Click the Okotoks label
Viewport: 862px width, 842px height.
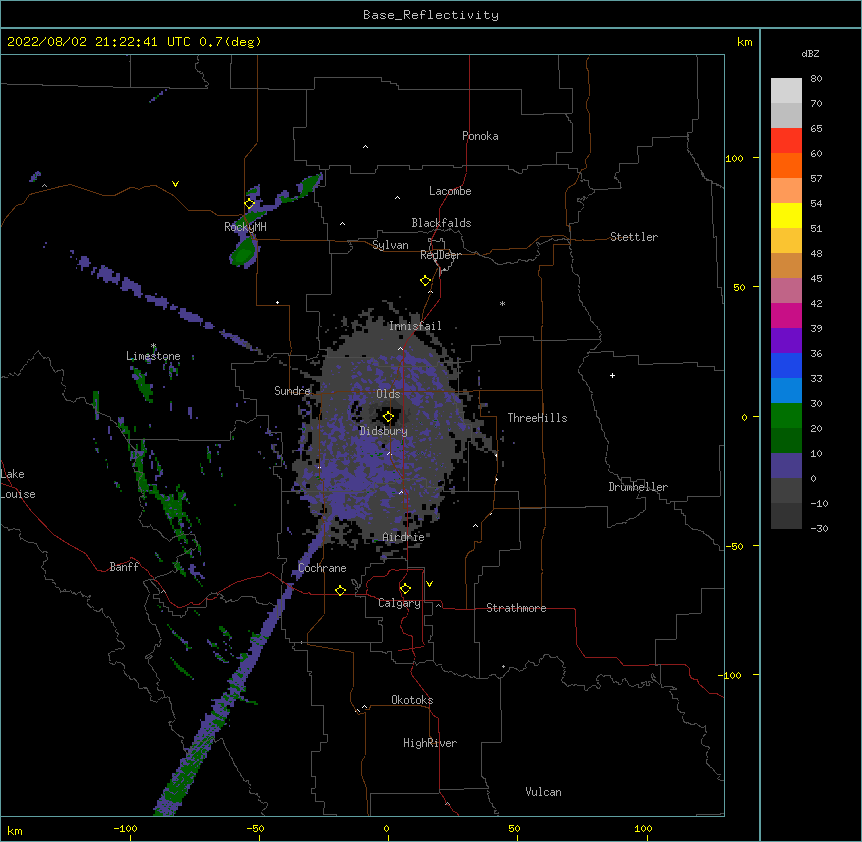(x=412, y=700)
